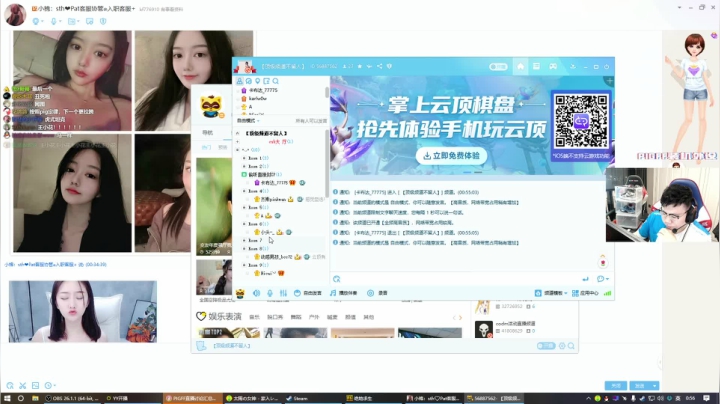Click the shield icon in channel header
This screenshot has height=404, width=720.
point(389,66)
